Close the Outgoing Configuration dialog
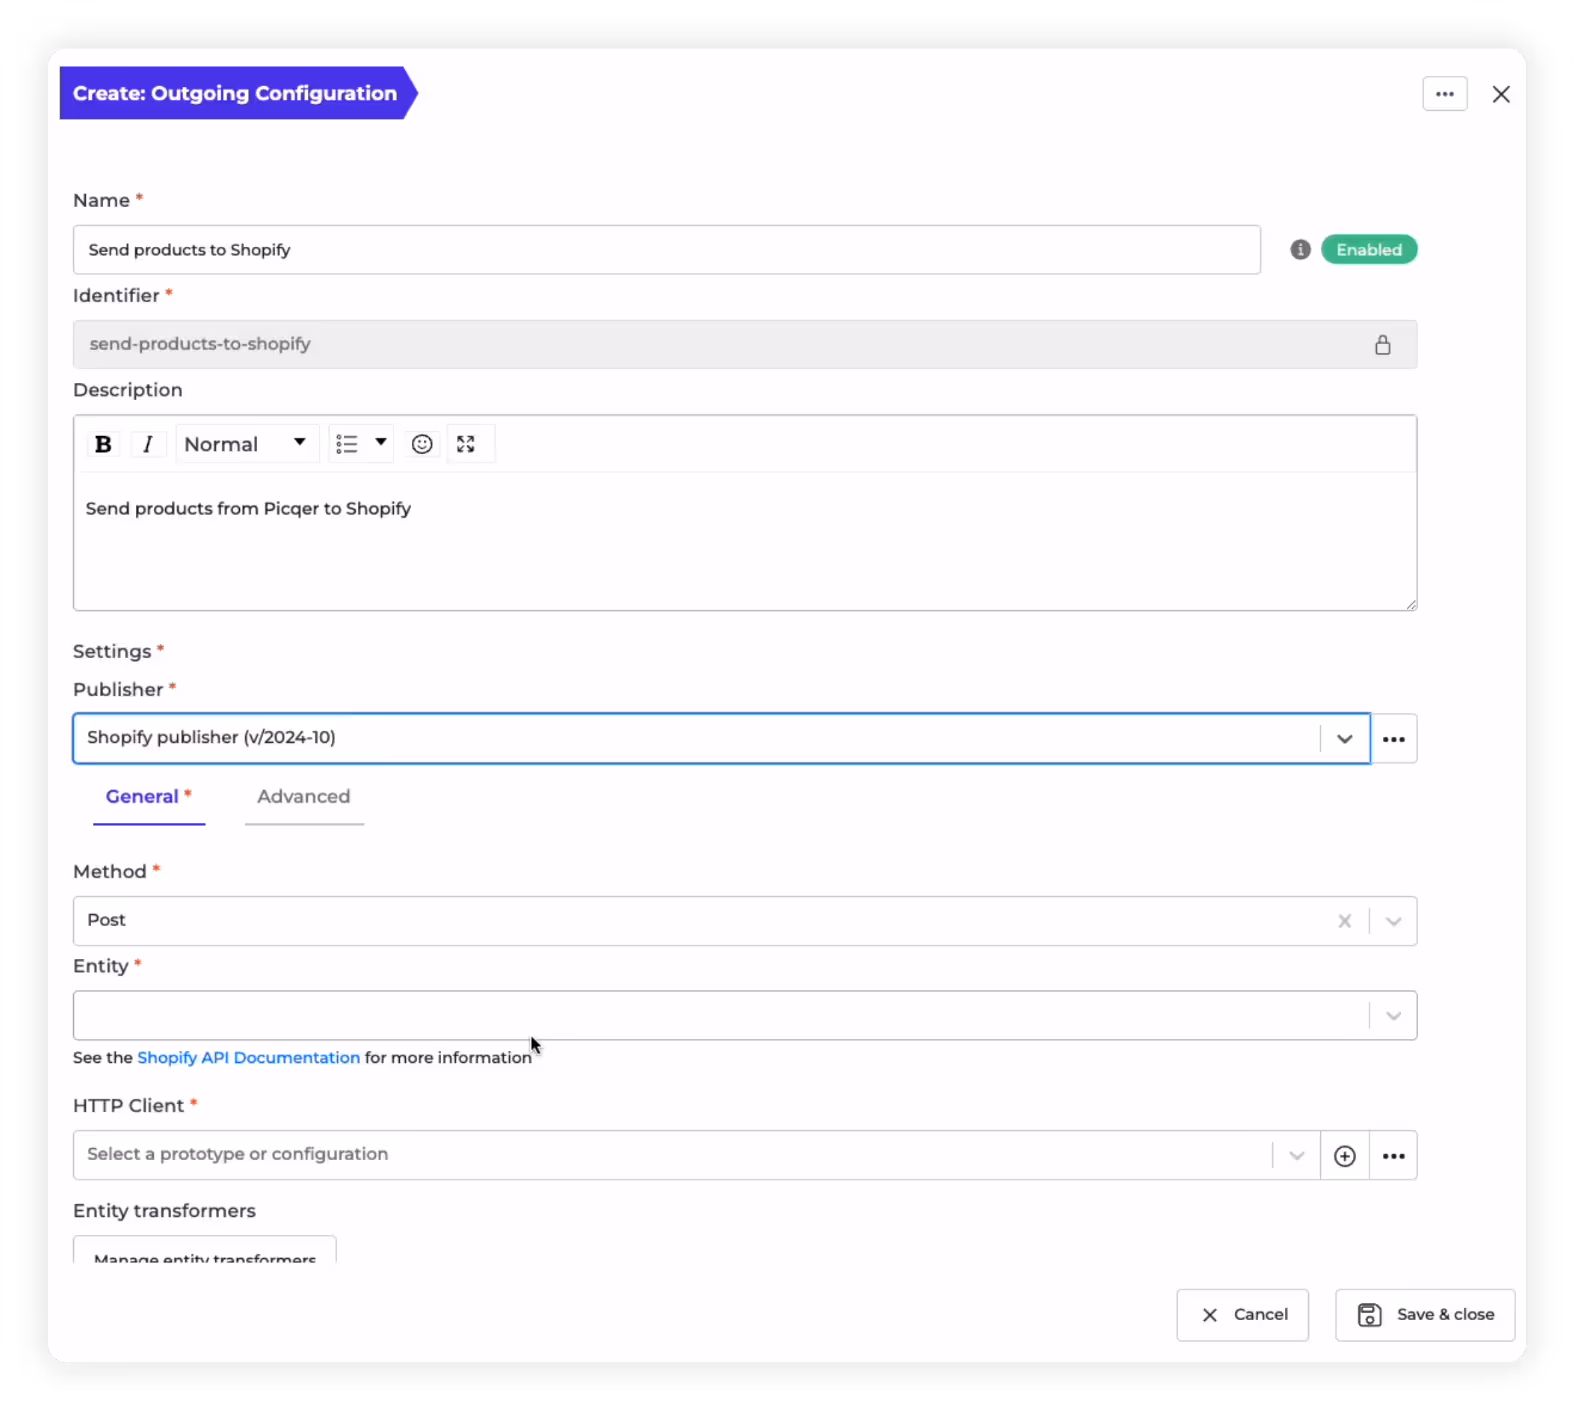This screenshot has width=1574, height=1412. (1501, 94)
